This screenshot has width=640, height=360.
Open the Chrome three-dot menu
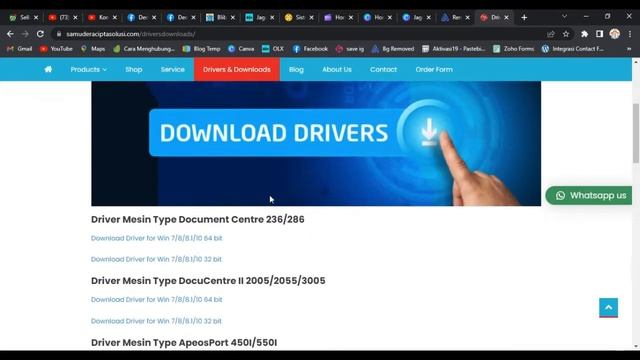pos(630,34)
